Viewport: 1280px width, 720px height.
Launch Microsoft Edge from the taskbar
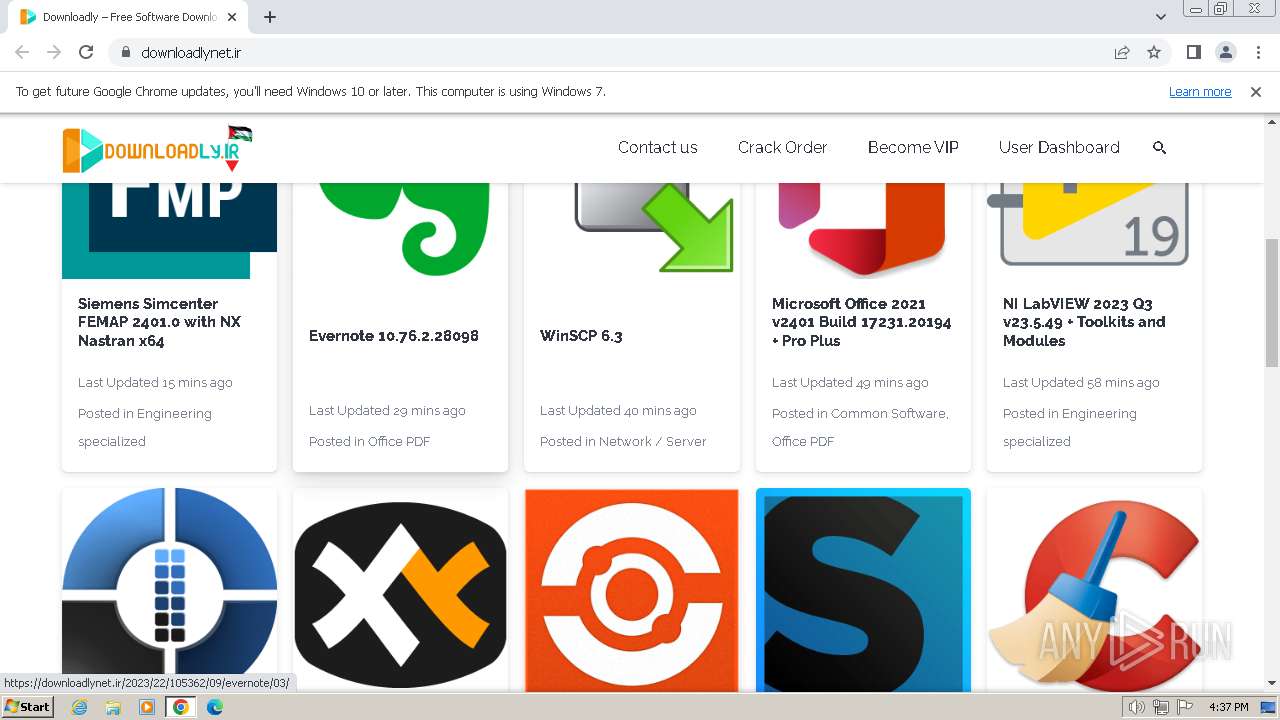tap(215, 707)
